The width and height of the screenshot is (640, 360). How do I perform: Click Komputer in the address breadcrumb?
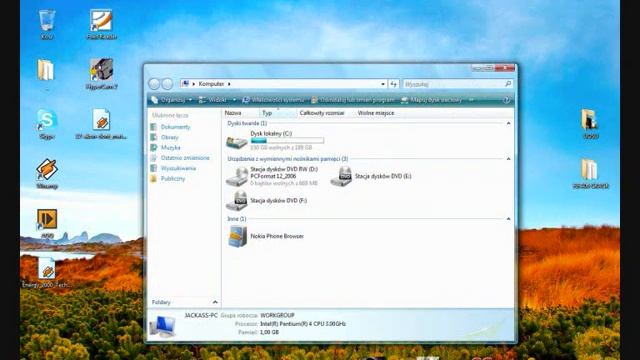[211, 84]
